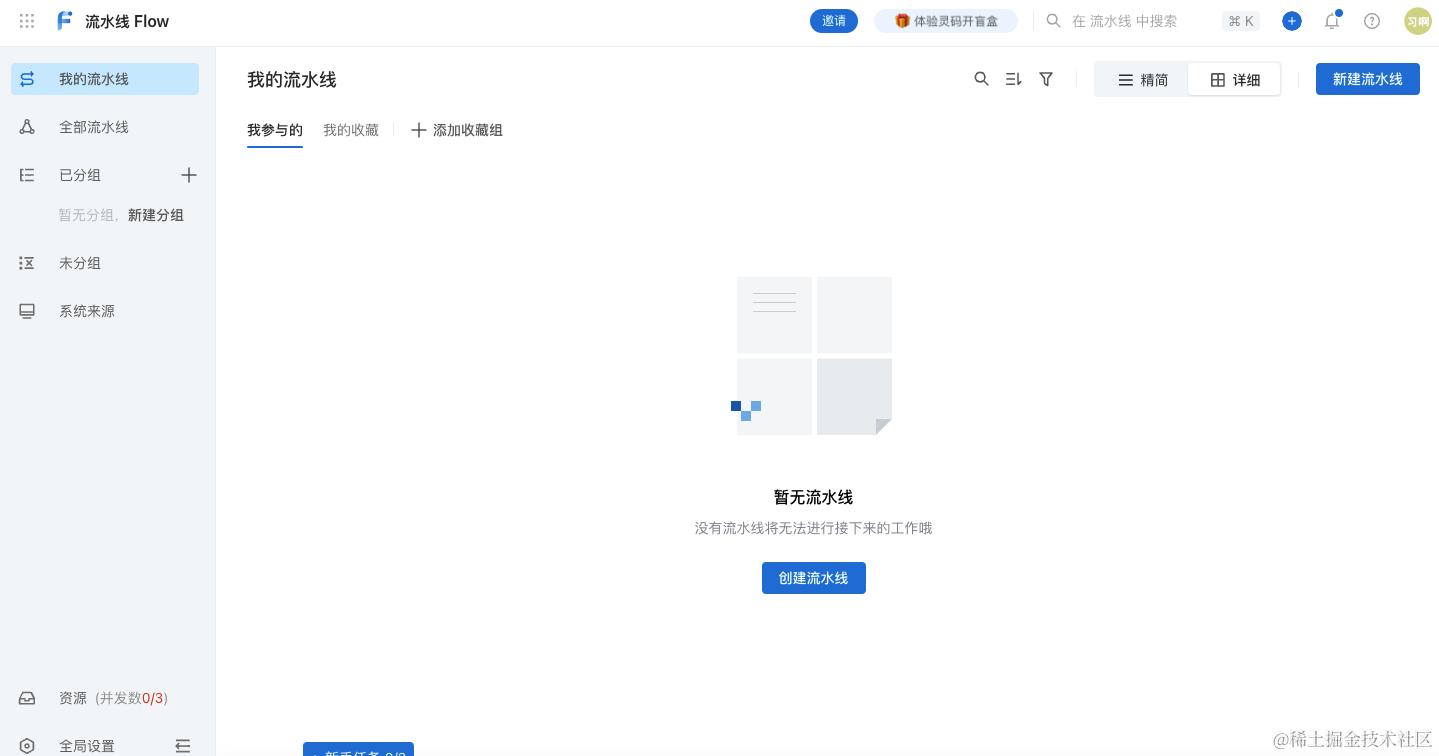Click the 暂无流水线 heading text

814,497
